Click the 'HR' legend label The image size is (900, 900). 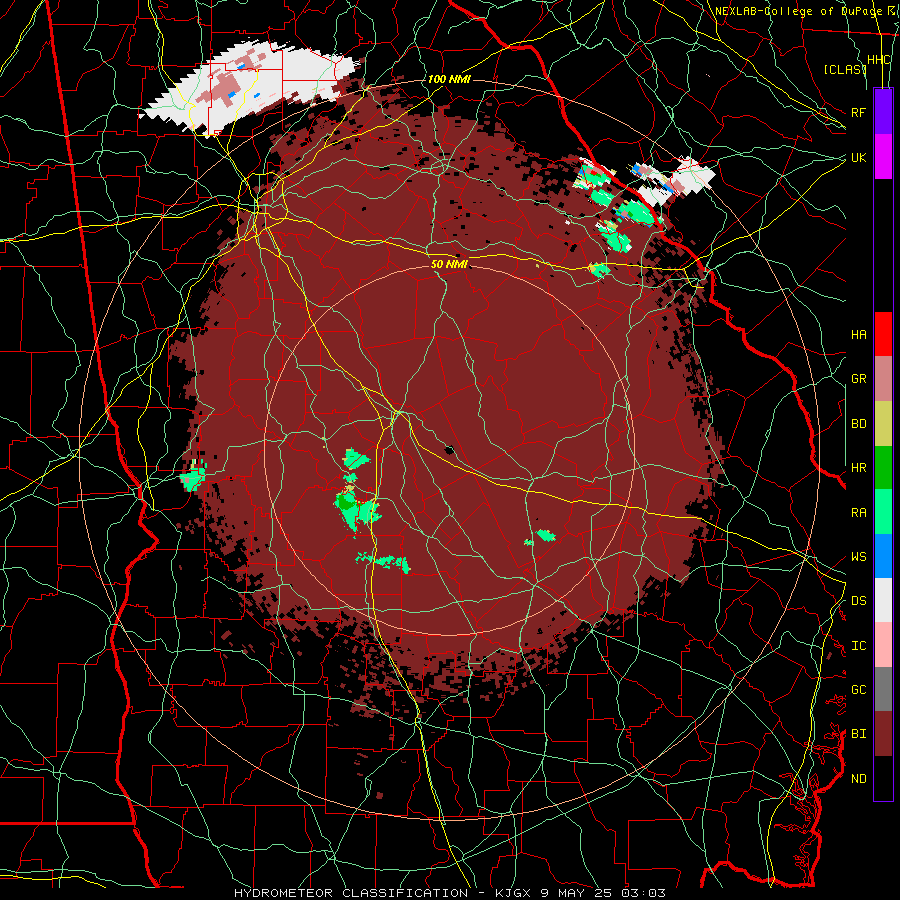tap(859, 468)
